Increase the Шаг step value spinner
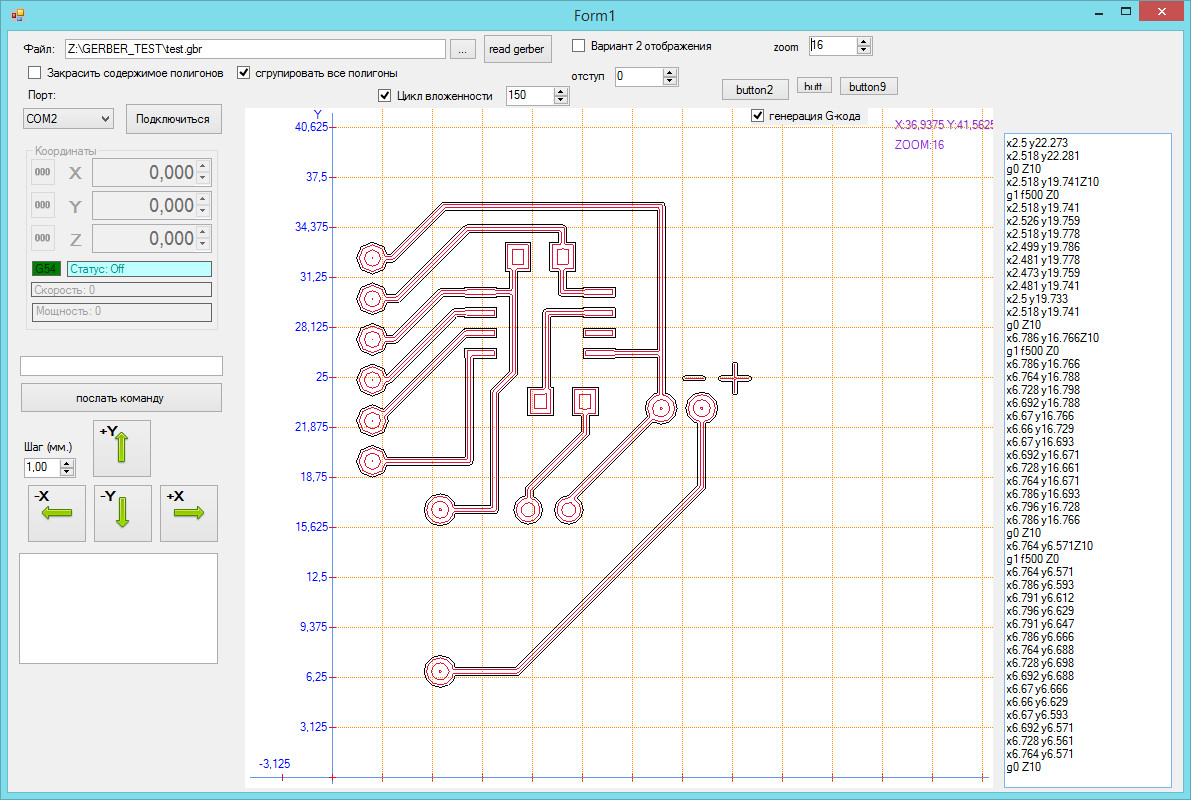Viewport: 1191px width, 800px height. pyautogui.click(x=67, y=463)
